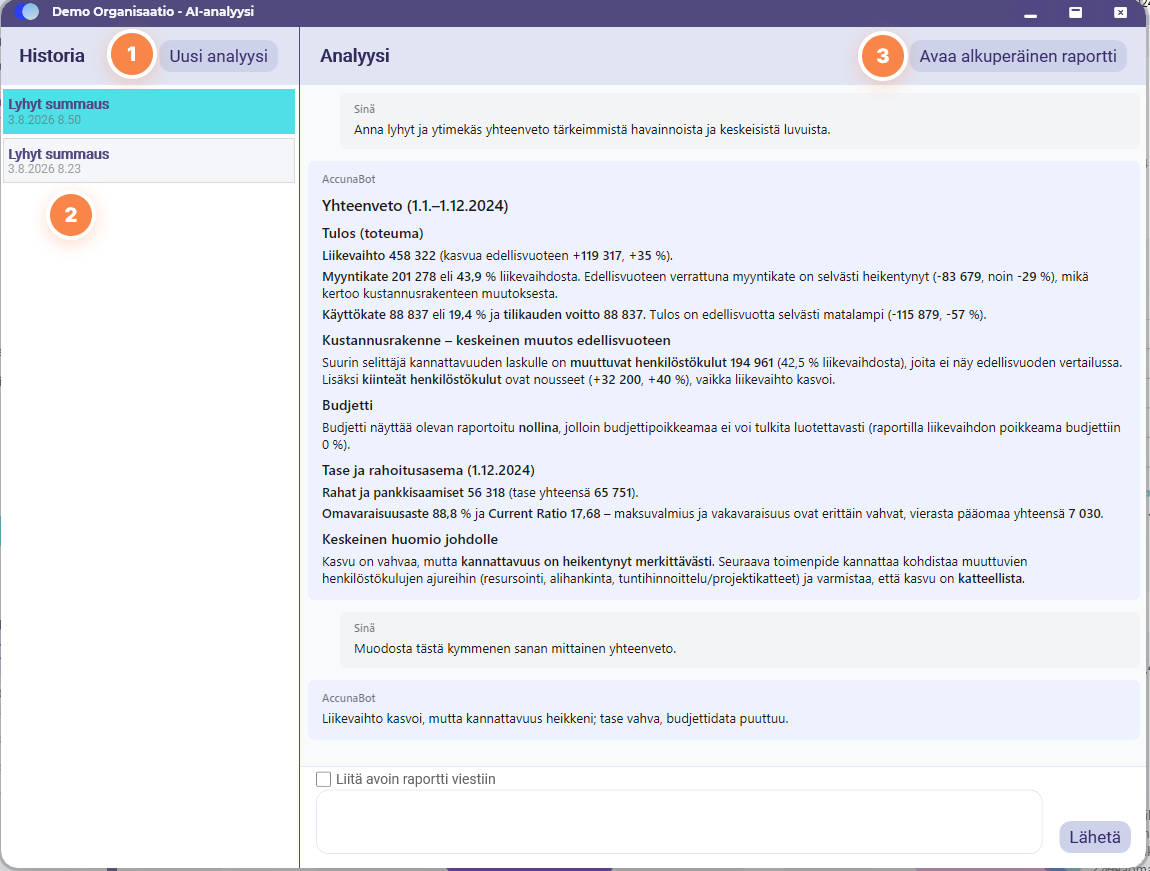Click user message Muodosta tästä kymmenen sanan
Image resolution: width=1150 pixels, height=871 pixels.
coord(515,649)
